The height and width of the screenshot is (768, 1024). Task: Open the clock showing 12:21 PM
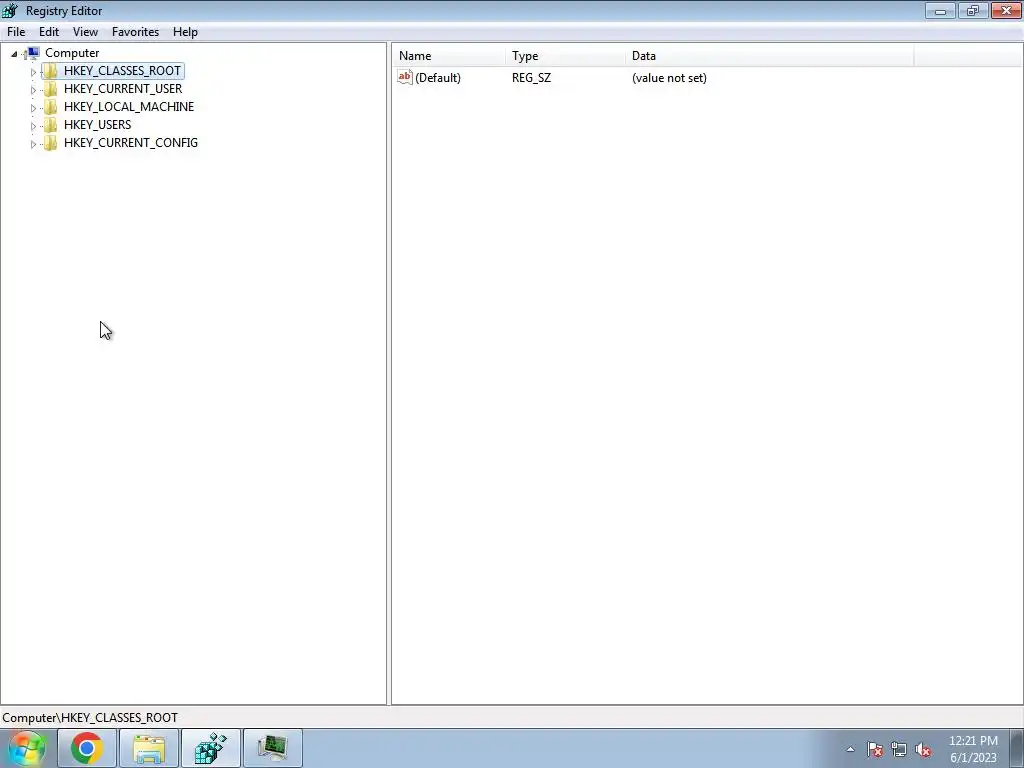(973, 749)
